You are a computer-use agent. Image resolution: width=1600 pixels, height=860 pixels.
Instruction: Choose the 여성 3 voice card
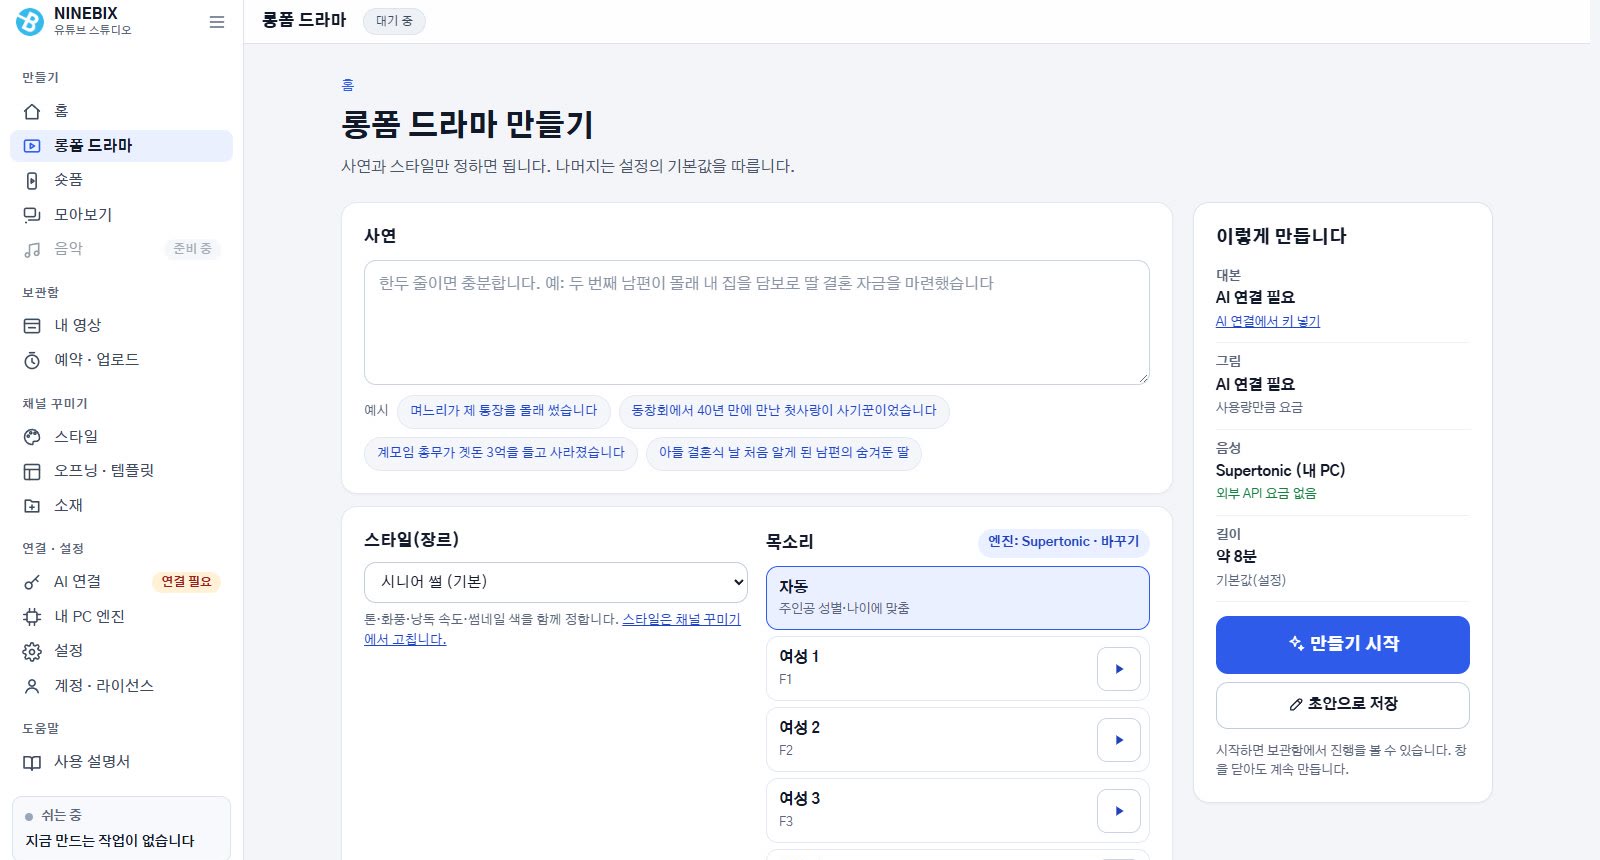(957, 810)
